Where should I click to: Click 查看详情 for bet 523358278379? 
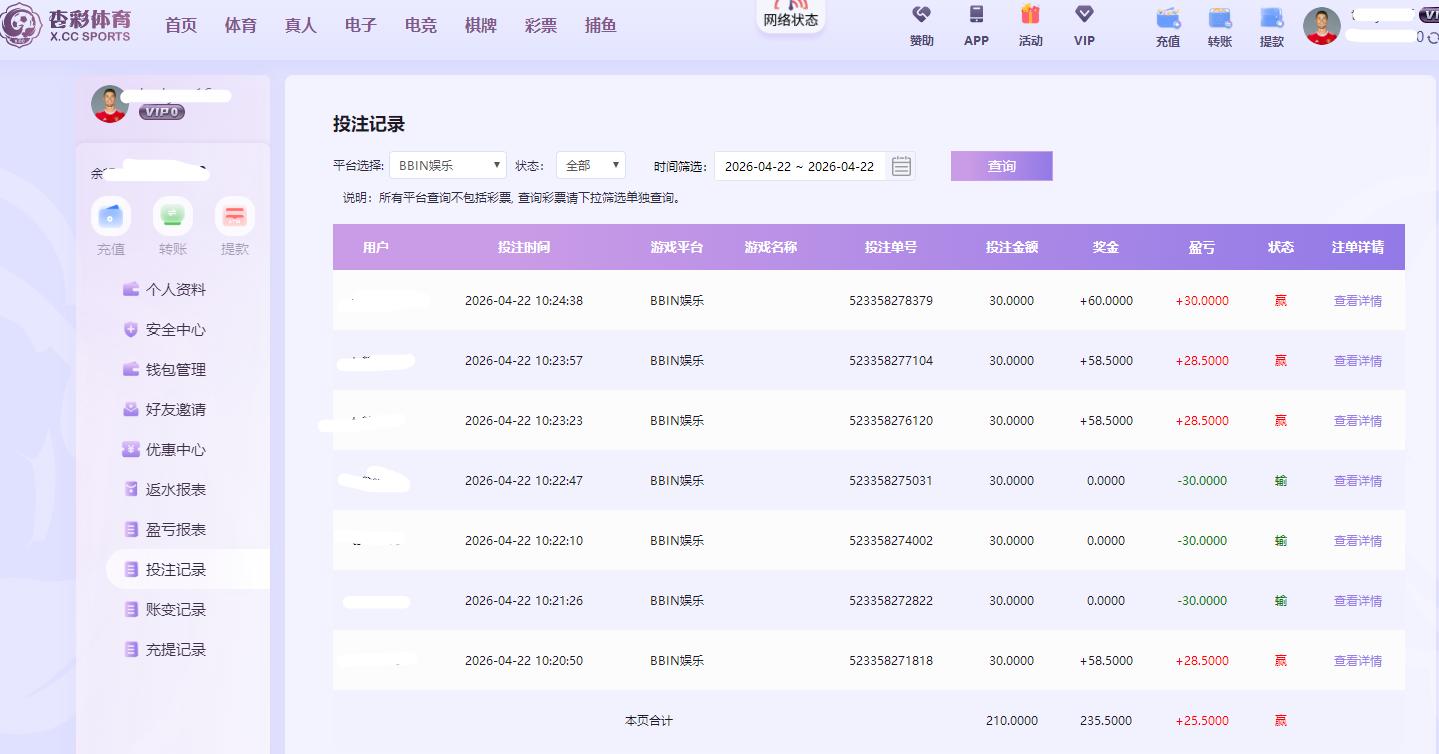click(x=1357, y=301)
